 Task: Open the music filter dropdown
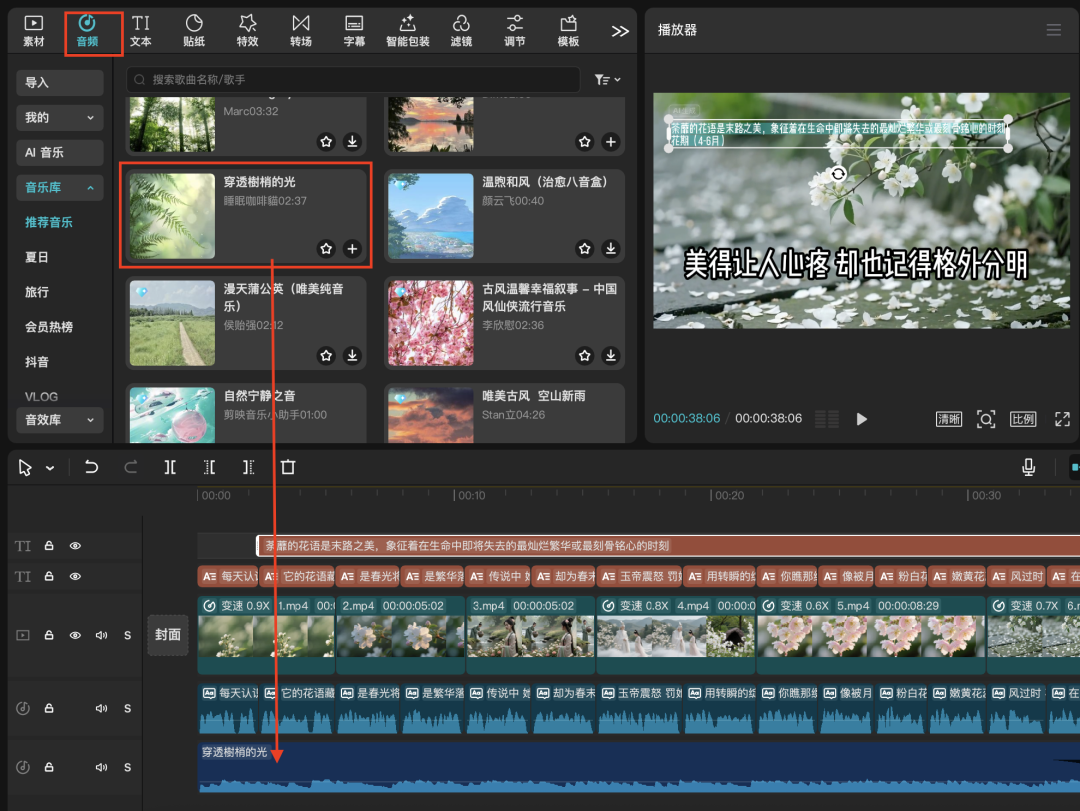pyautogui.click(x=607, y=80)
